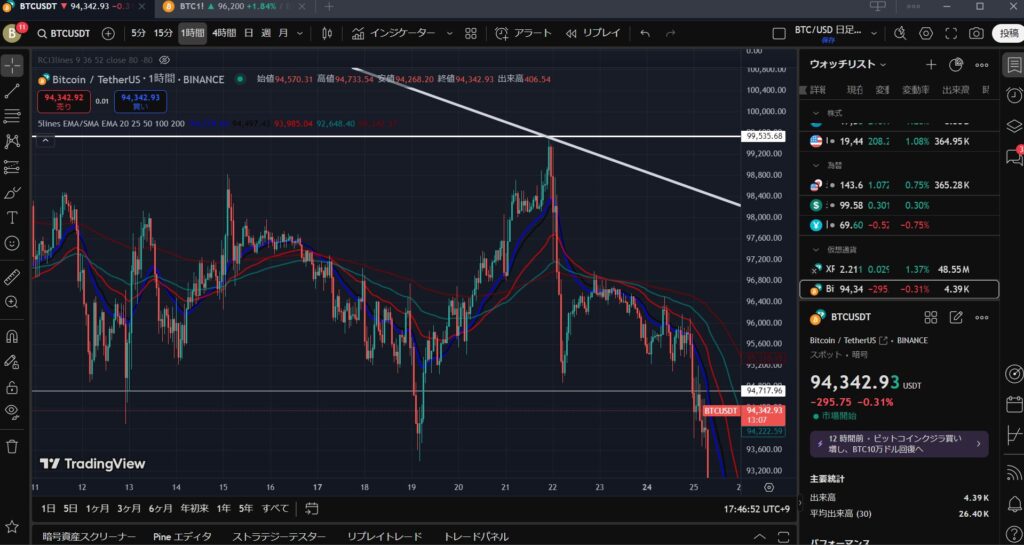
Task: Edit the BTCUSDT symbol note
Action: point(956,318)
